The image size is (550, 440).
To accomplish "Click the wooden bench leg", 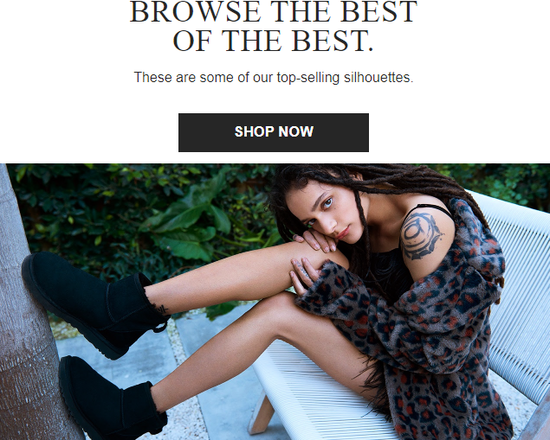I will 261,414.
